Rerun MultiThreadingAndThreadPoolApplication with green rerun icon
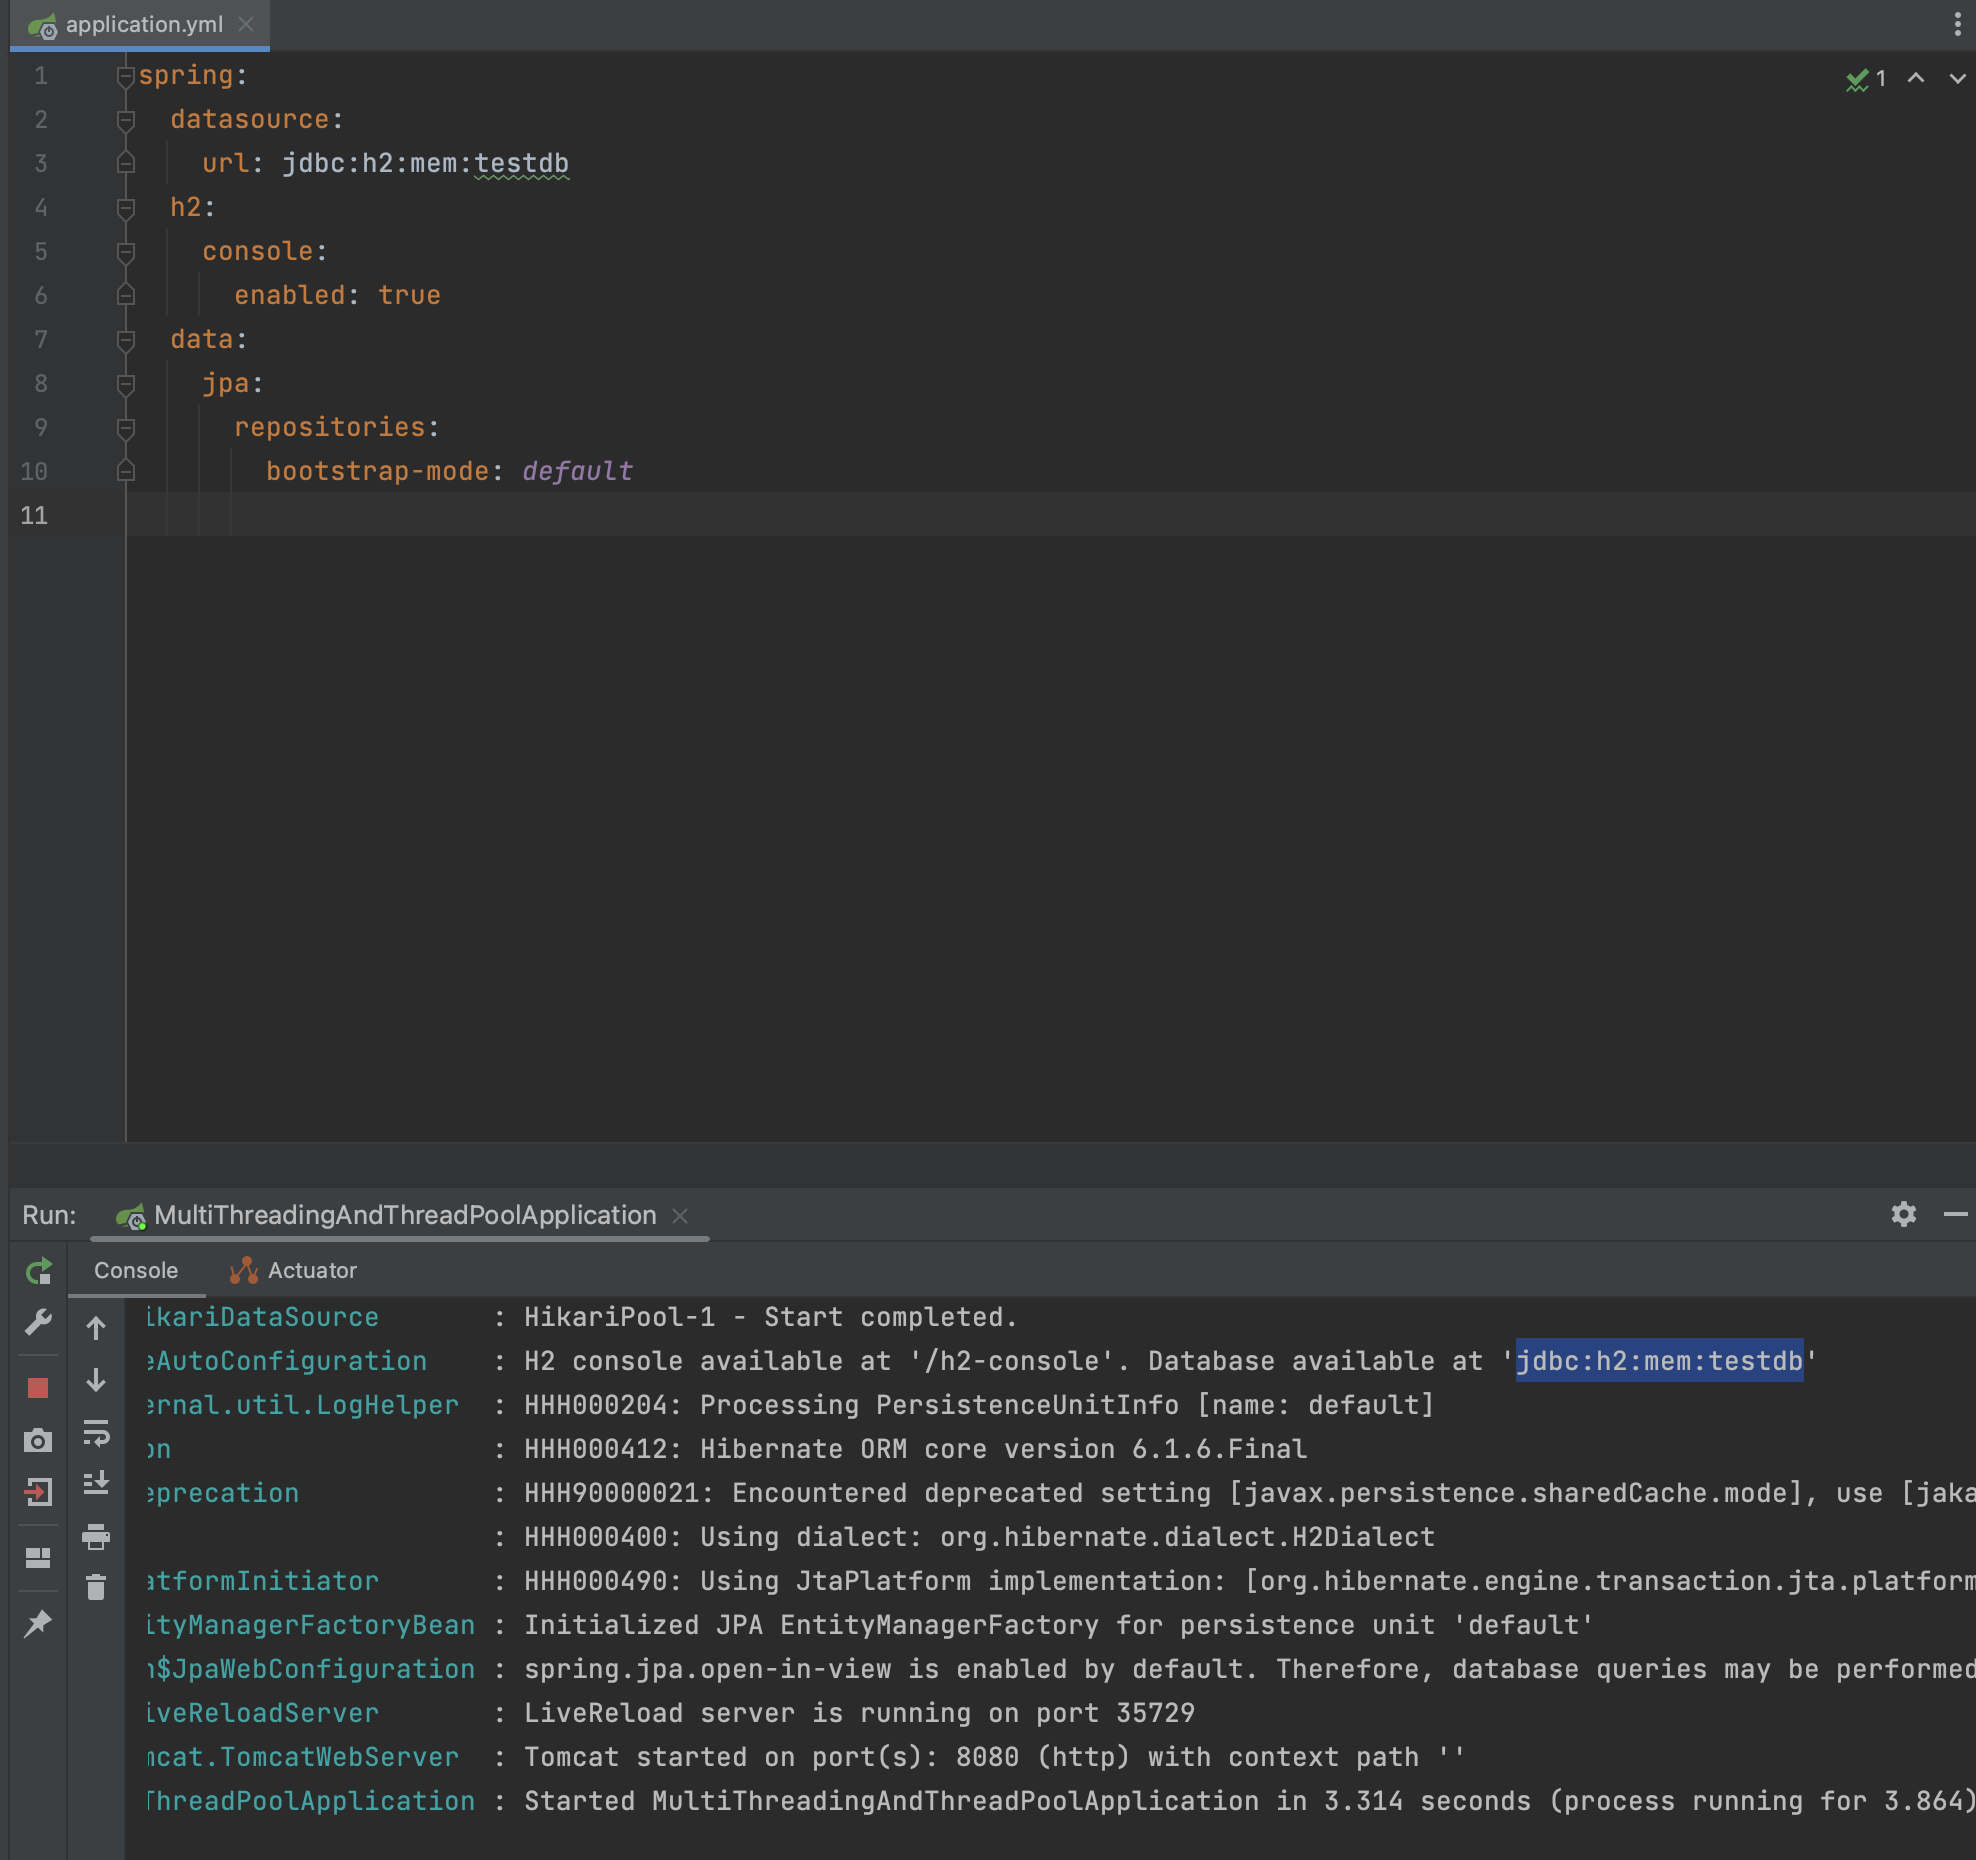Screen dimensions: 1976x1860 click(38, 1272)
